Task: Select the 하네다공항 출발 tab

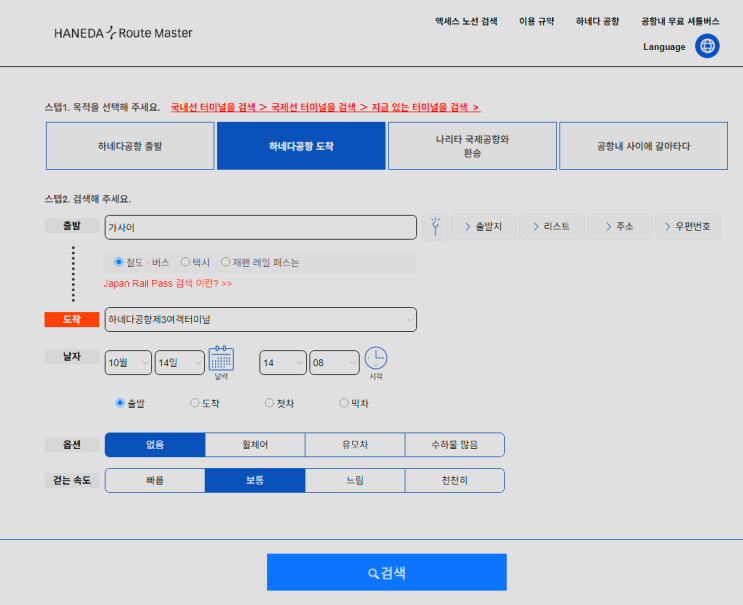Action: (x=130, y=146)
